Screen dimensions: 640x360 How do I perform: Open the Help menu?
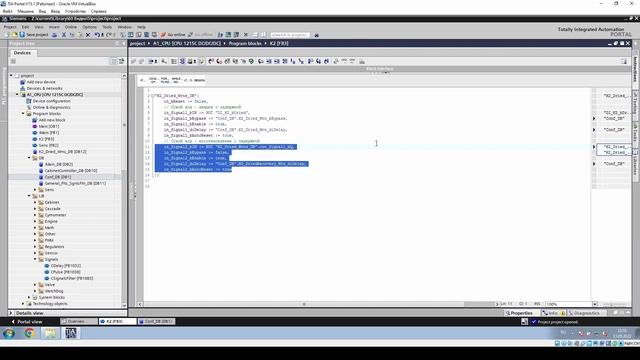141,27
